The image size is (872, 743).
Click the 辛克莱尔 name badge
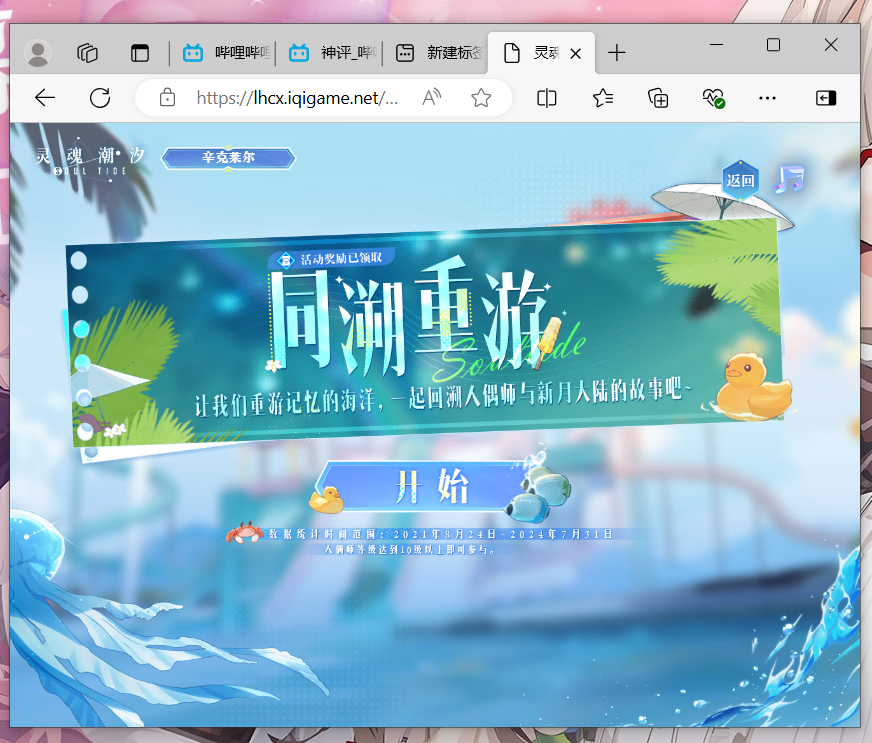(x=228, y=158)
